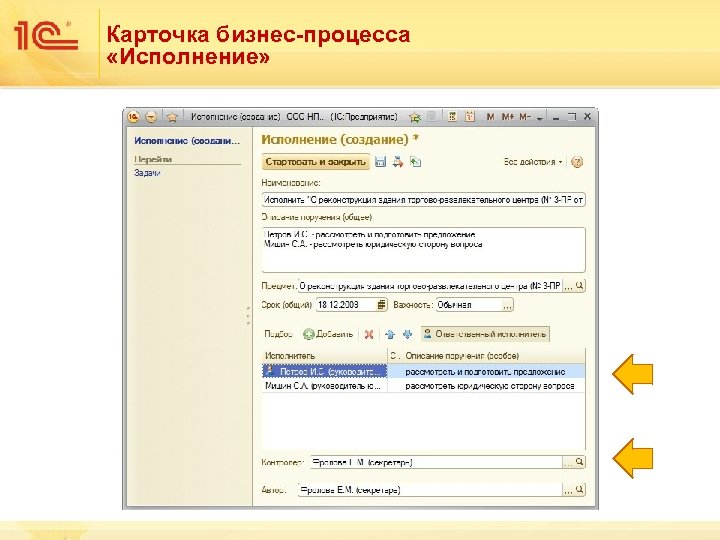Open the 1C main menu icon
This screenshot has width=720, height=540.
point(133,117)
